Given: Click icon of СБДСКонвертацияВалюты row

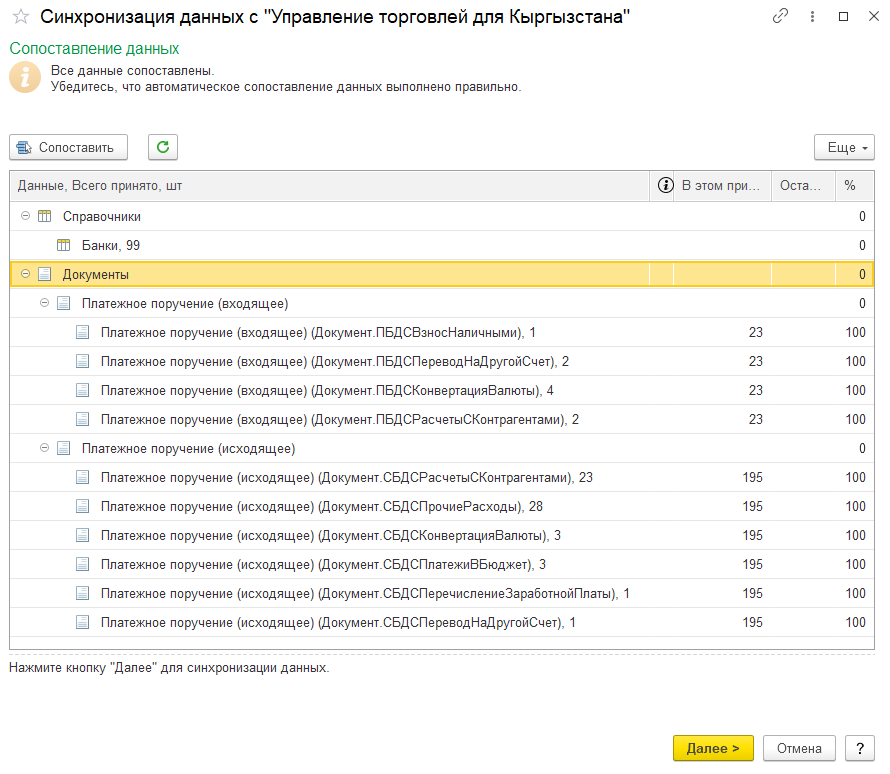Looking at the screenshot, I should coord(83,535).
